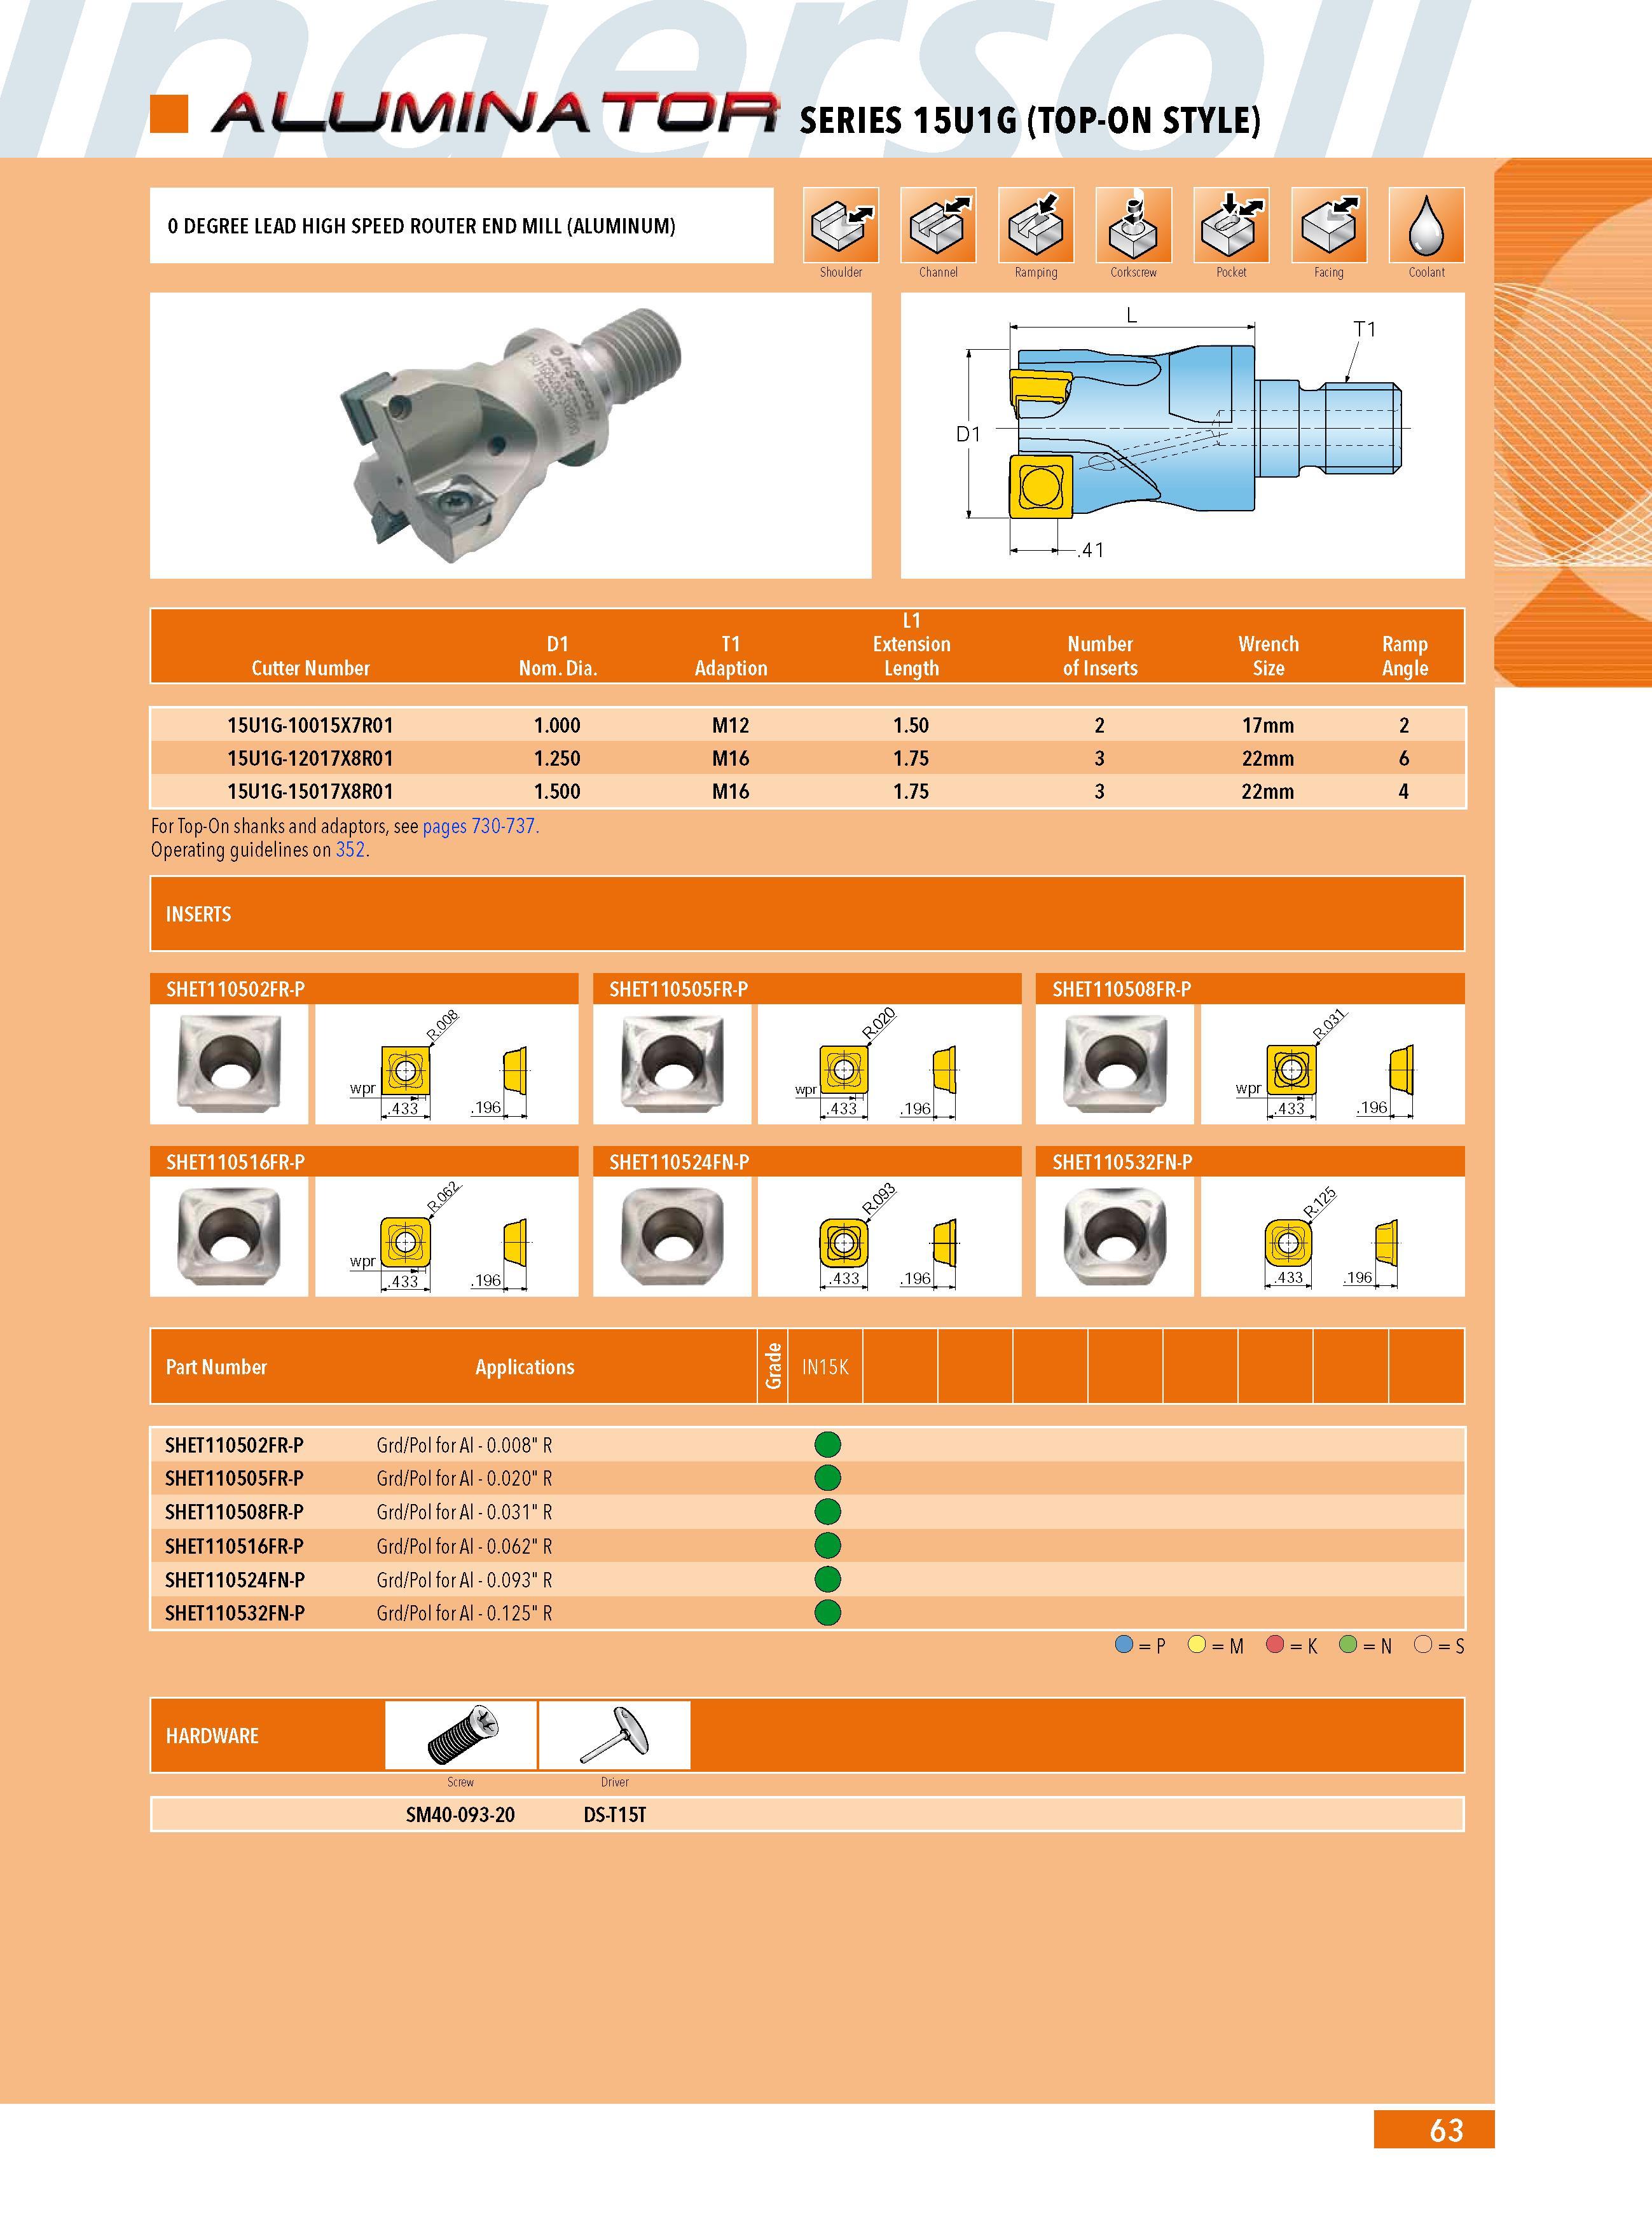This screenshot has width=1652, height=2231.
Task: Click the green grade dot for SHET110532FN-P
Action: 827,1613
